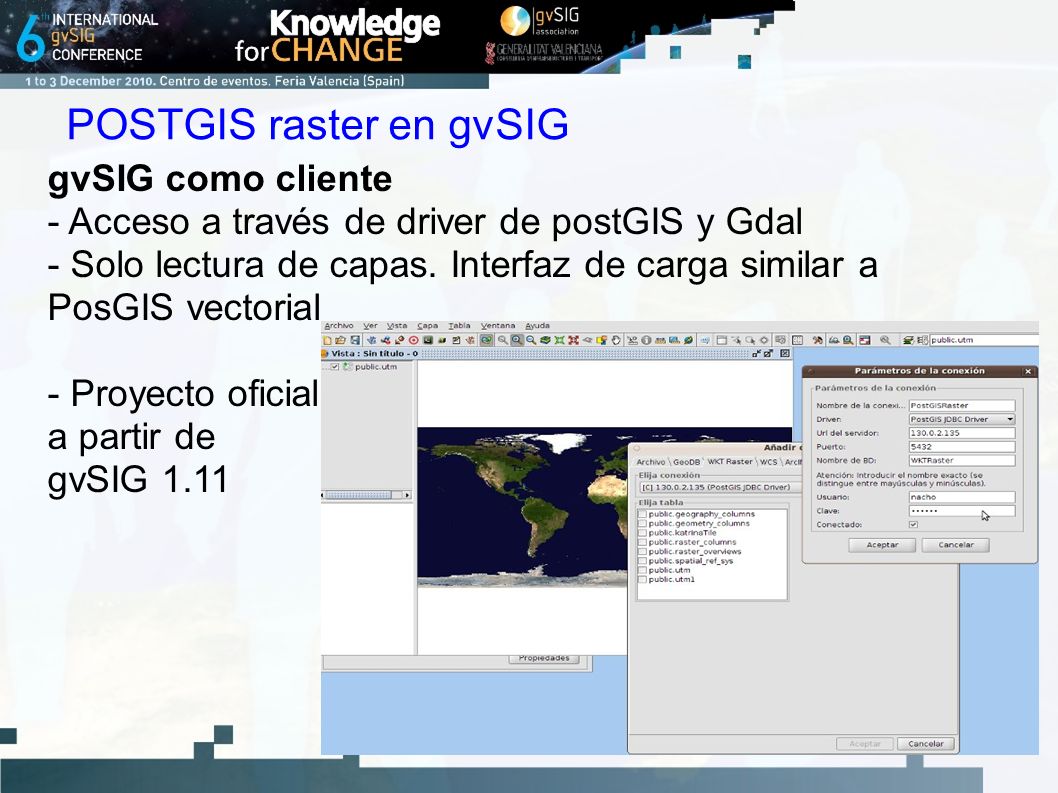Open the Vista menu

[397, 325]
